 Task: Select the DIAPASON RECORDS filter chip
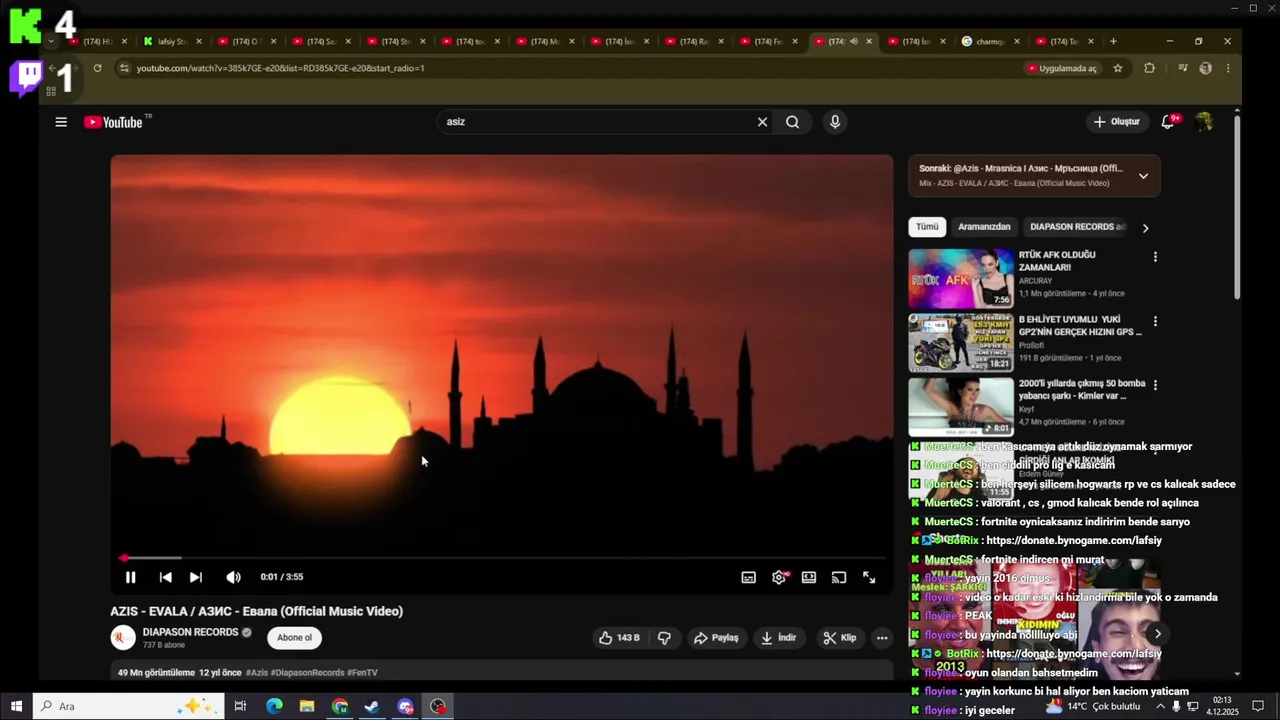point(1076,227)
